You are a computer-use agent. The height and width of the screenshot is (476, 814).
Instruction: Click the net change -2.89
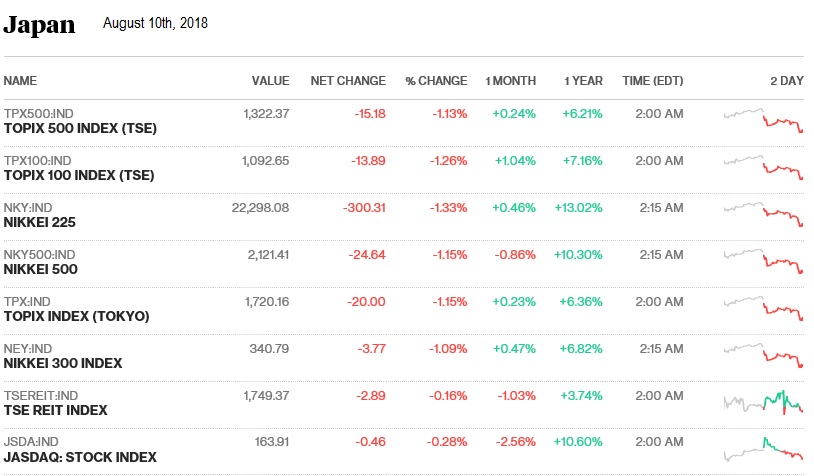click(371, 396)
